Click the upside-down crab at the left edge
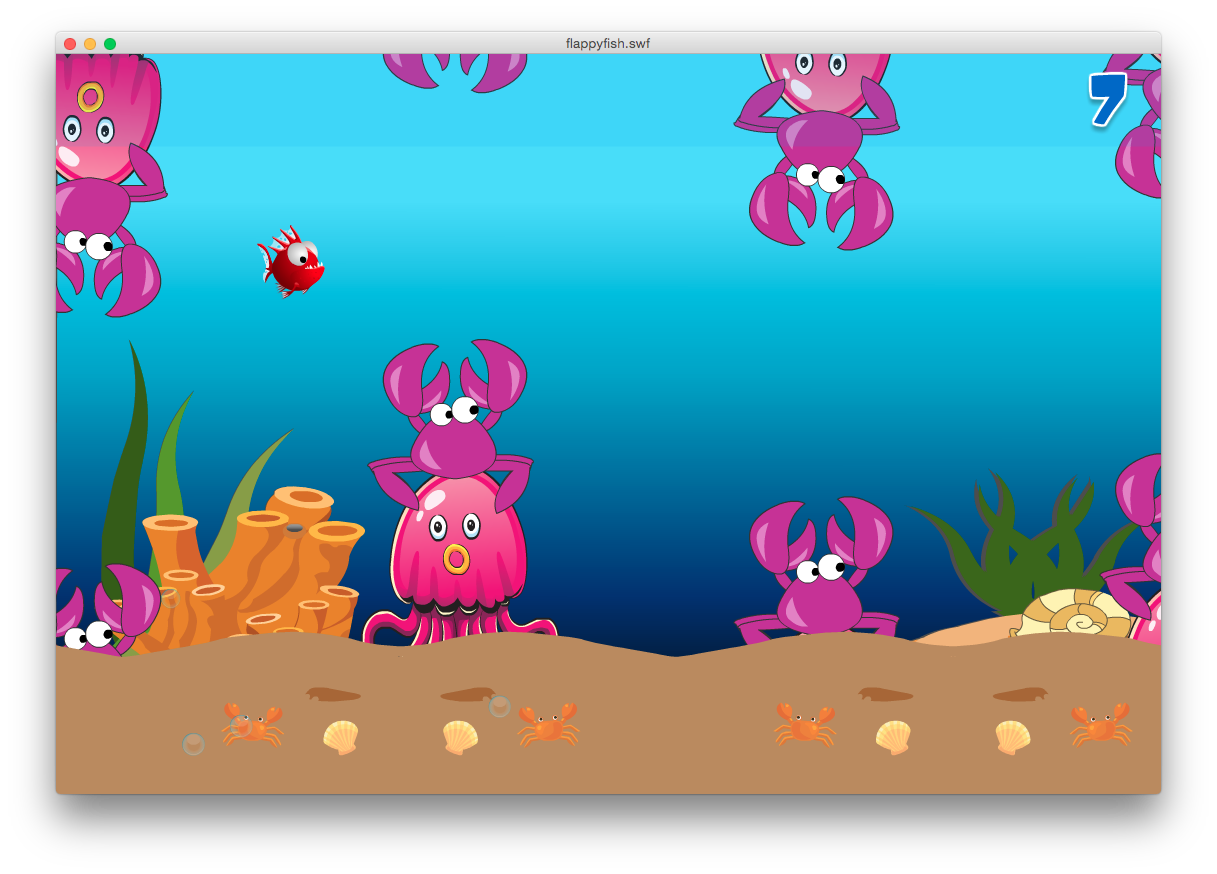Image resolution: width=1217 pixels, height=874 pixels. [x=105, y=230]
